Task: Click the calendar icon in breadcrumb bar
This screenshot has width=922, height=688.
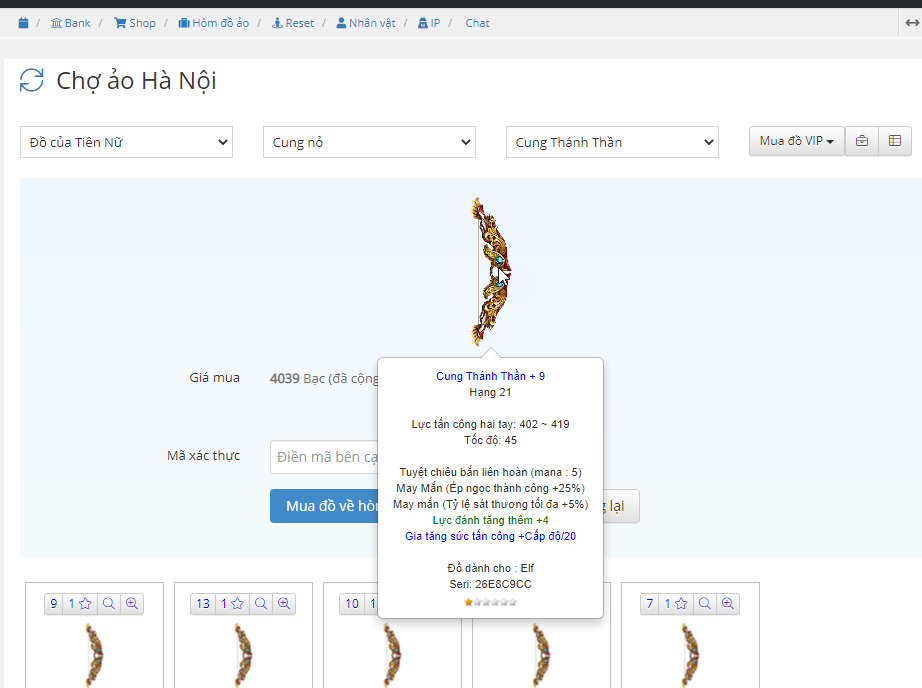Action: point(23,23)
